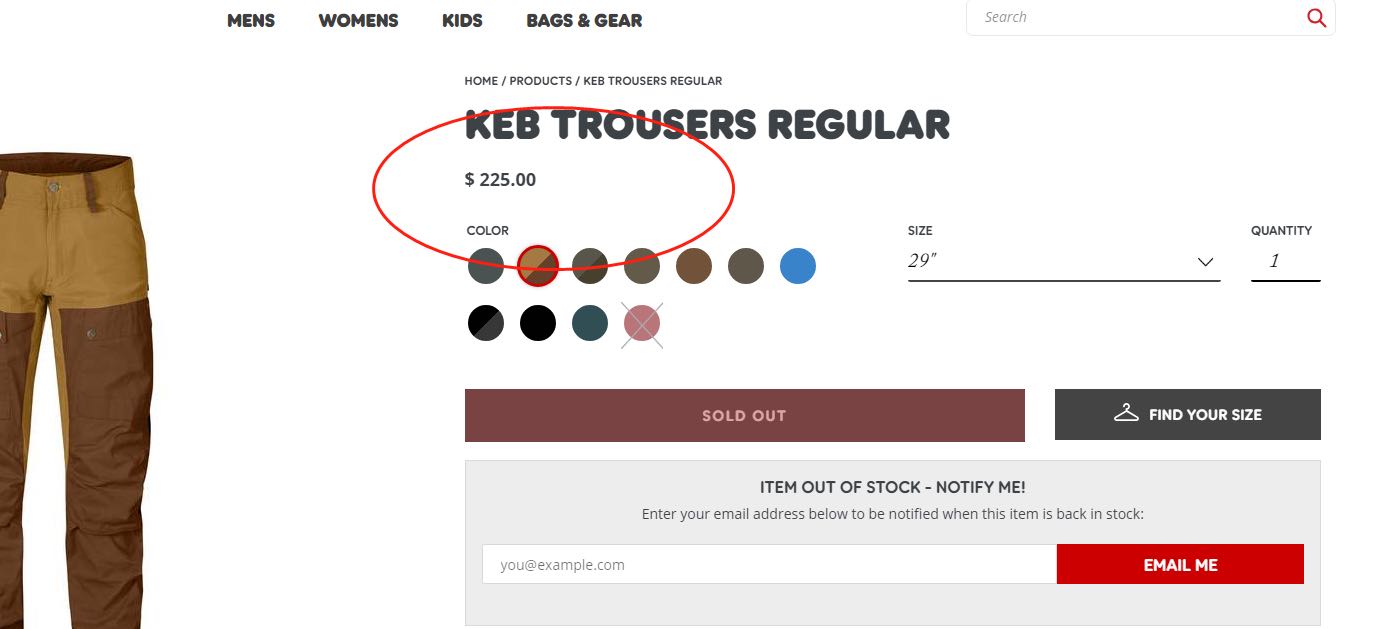This screenshot has height=629, width=1386.
Task: Click into the Search text box
Action: pos(1135,17)
